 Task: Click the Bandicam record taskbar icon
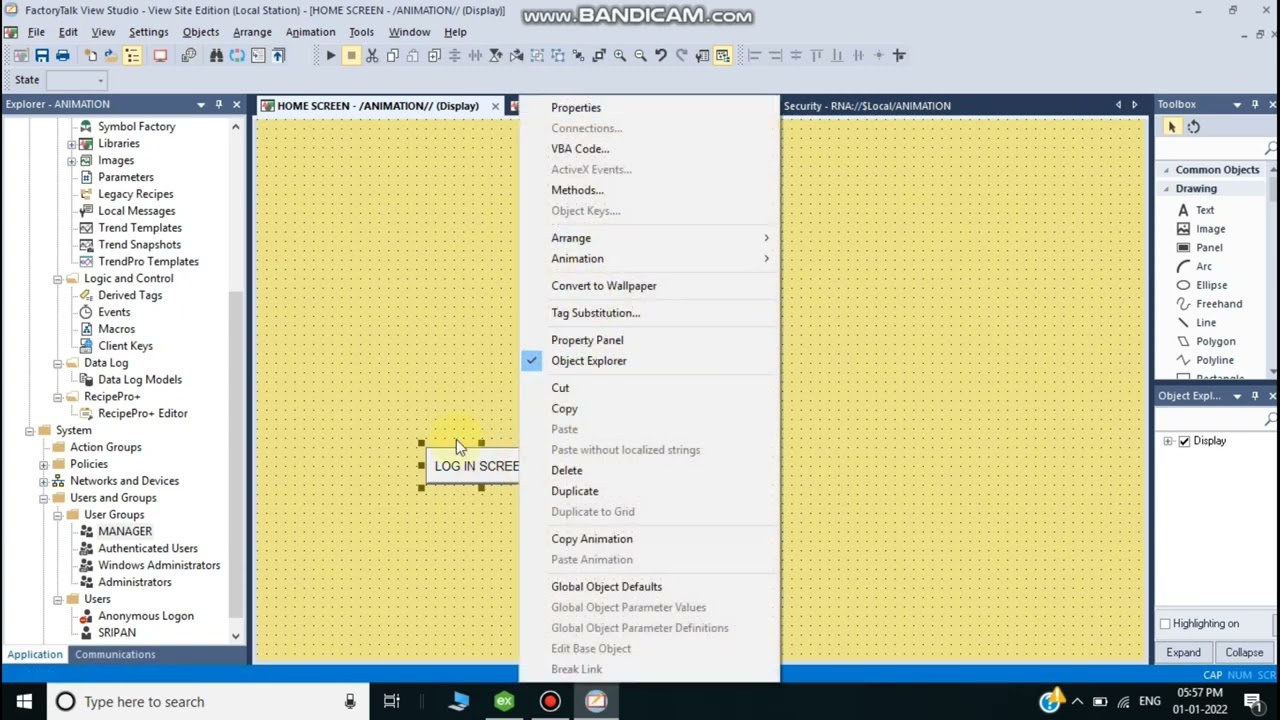coord(550,702)
